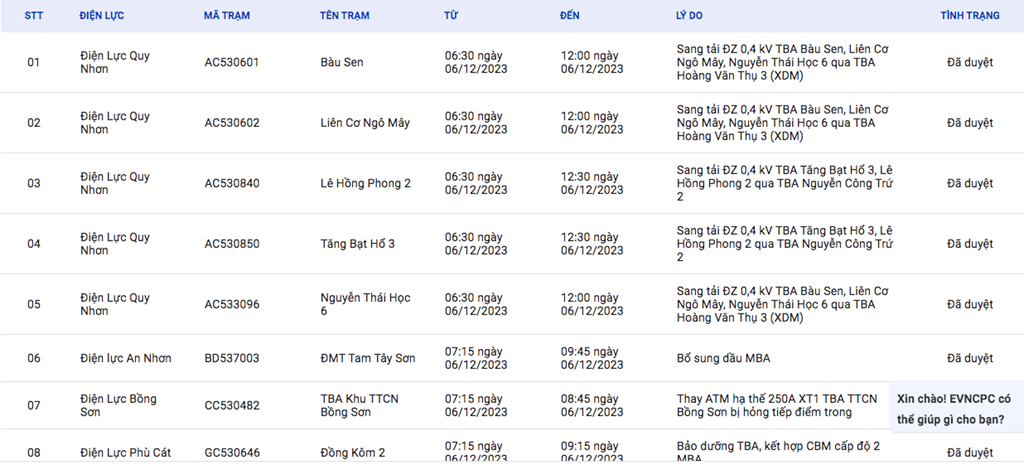Select station code AC530601
Image resolution: width=1024 pixels, height=465 pixels.
[232, 63]
